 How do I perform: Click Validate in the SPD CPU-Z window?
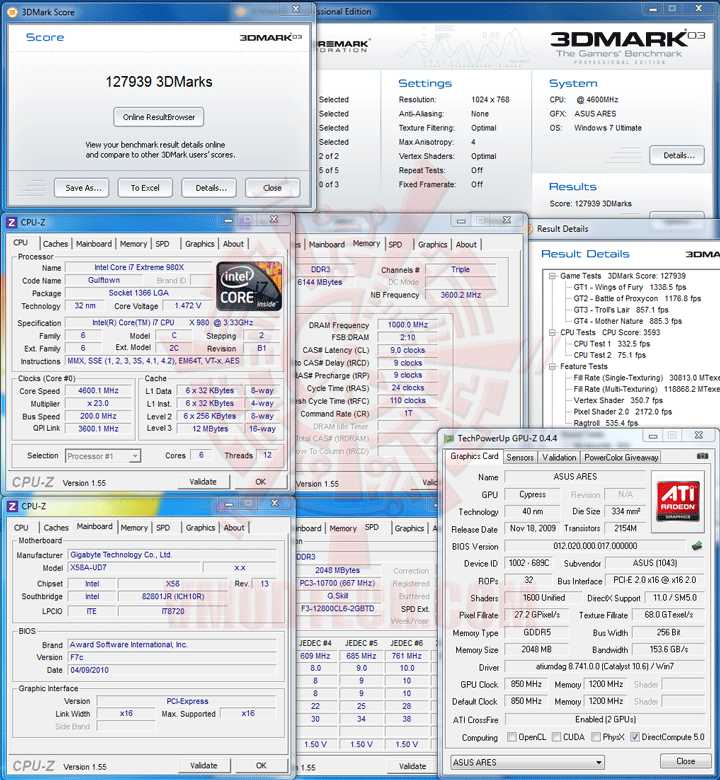412,767
